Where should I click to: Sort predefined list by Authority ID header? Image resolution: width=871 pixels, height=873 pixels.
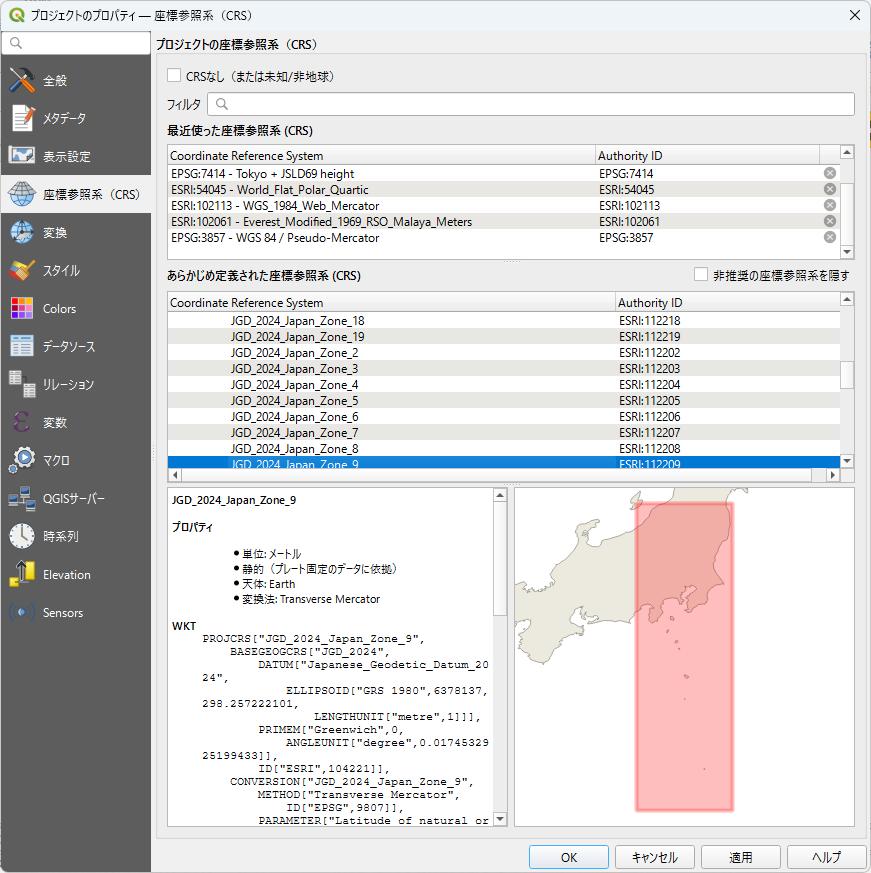coord(728,302)
